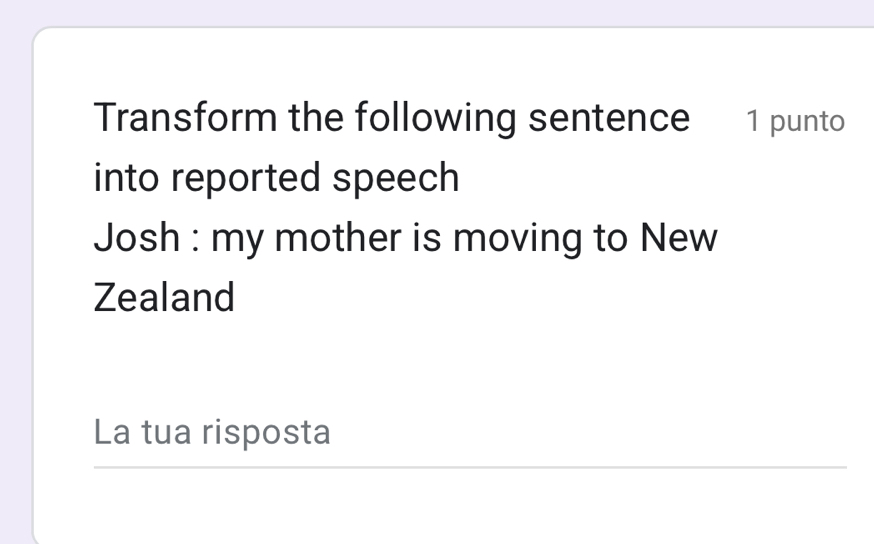Image resolution: width=874 pixels, height=544 pixels.
Task: Click the underline beneath the answer placeholder
Action: click(x=470, y=466)
